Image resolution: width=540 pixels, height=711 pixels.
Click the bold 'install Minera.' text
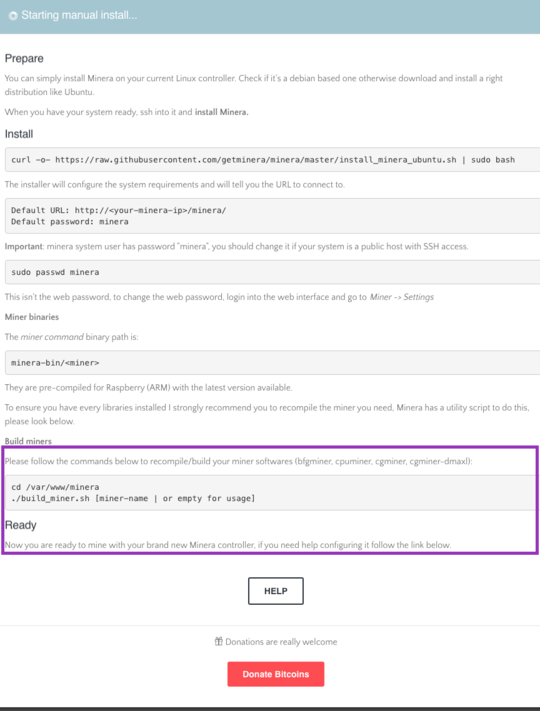pos(222,112)
